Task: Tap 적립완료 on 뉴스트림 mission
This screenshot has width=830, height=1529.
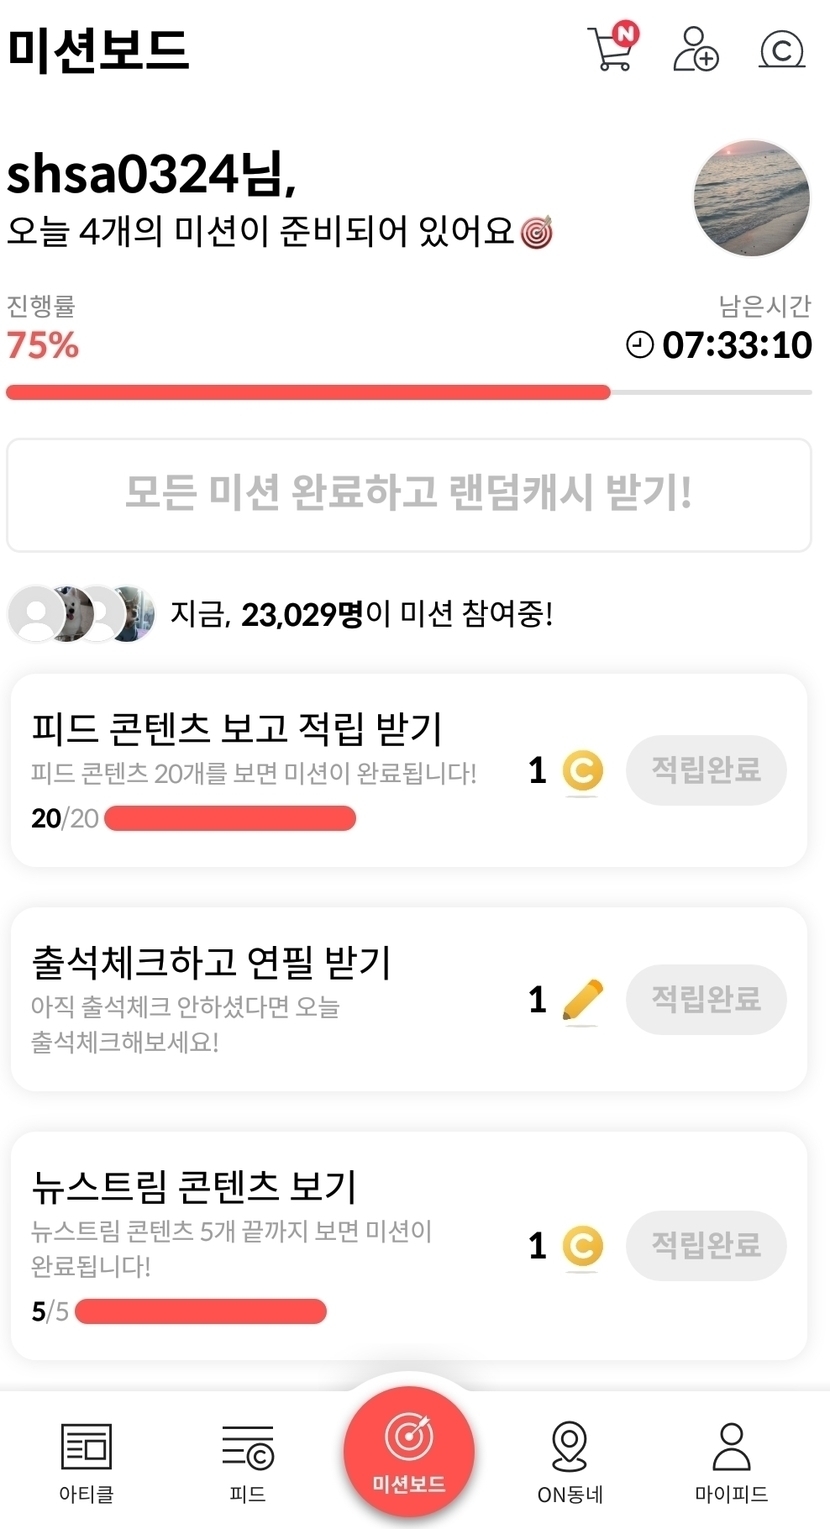Action: click(x=706, y=1245)
